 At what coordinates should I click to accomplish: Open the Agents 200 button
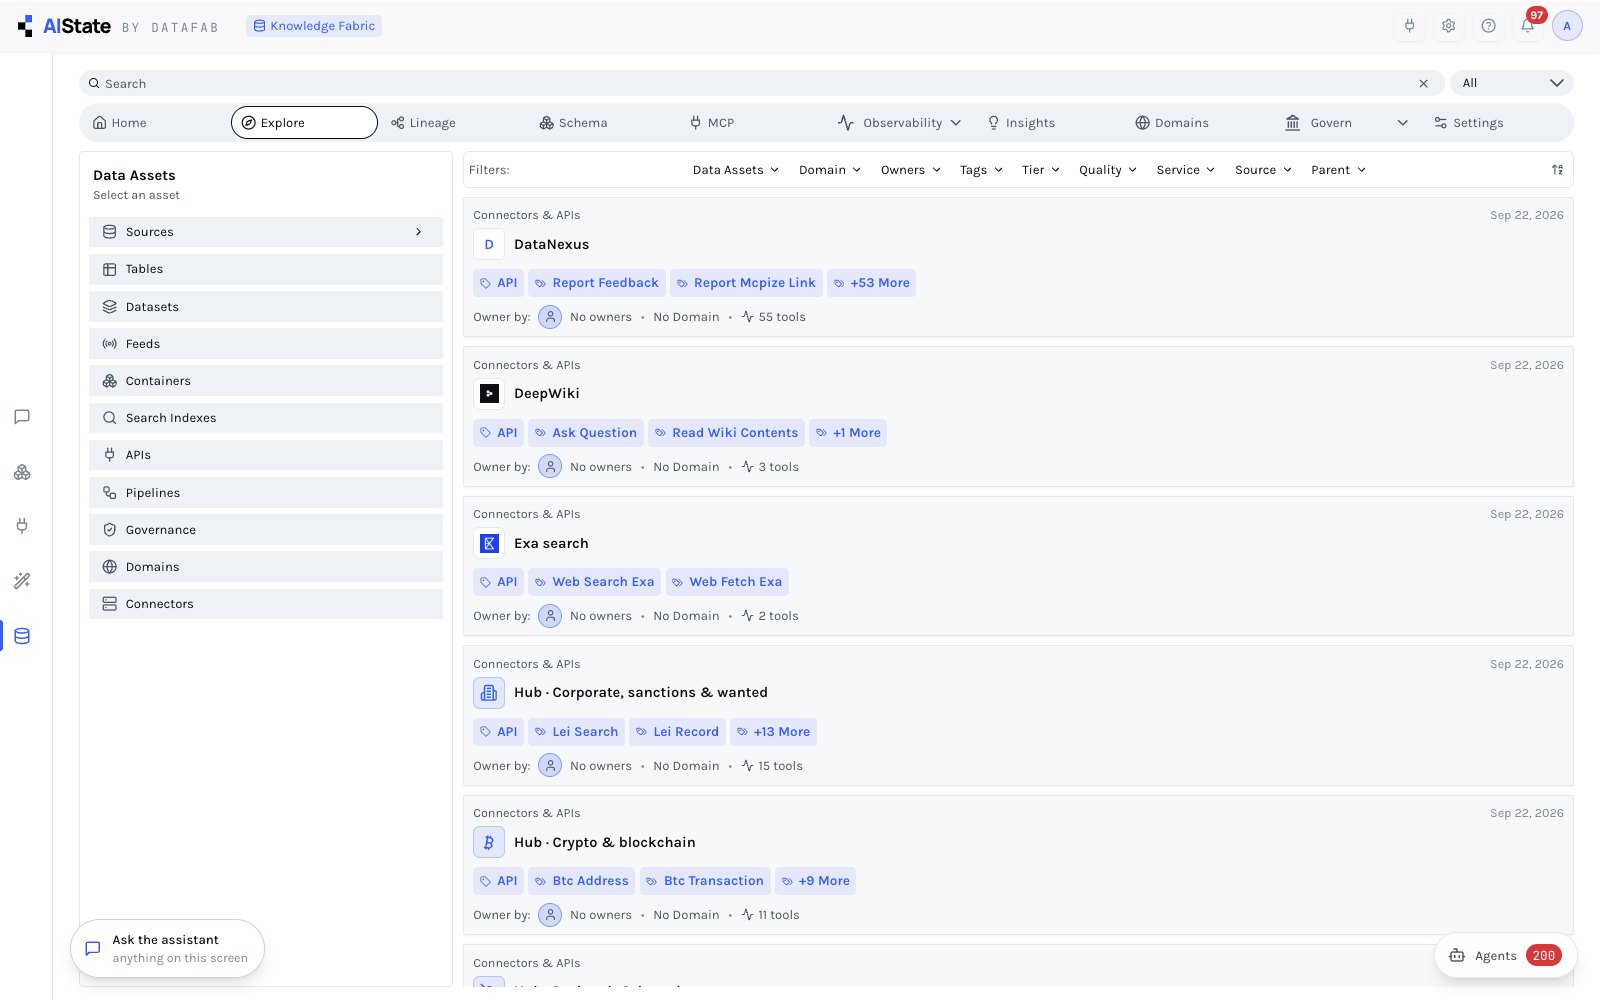pyautogui.click(x=1505, y=956)
